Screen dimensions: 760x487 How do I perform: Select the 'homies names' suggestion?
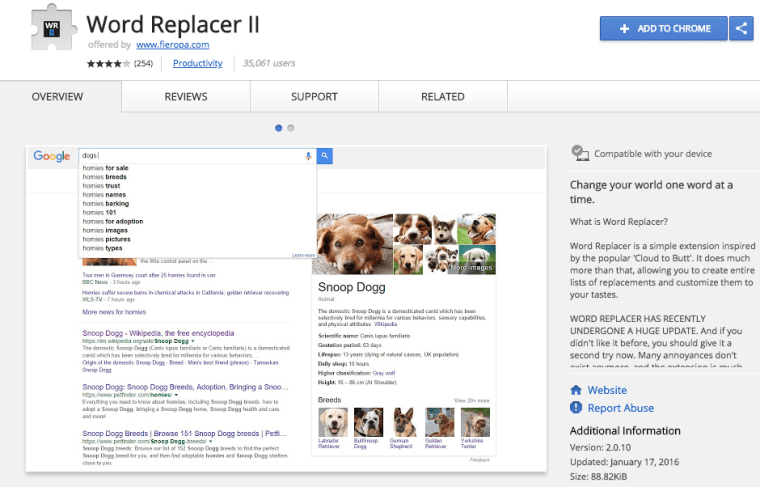(104, 195)
